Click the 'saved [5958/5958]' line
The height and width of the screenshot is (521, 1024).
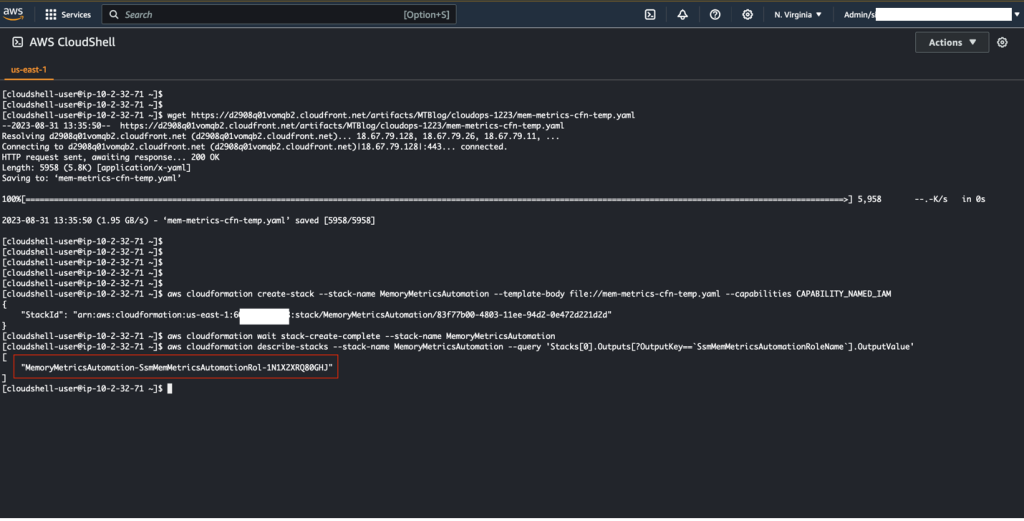point(189,221)
